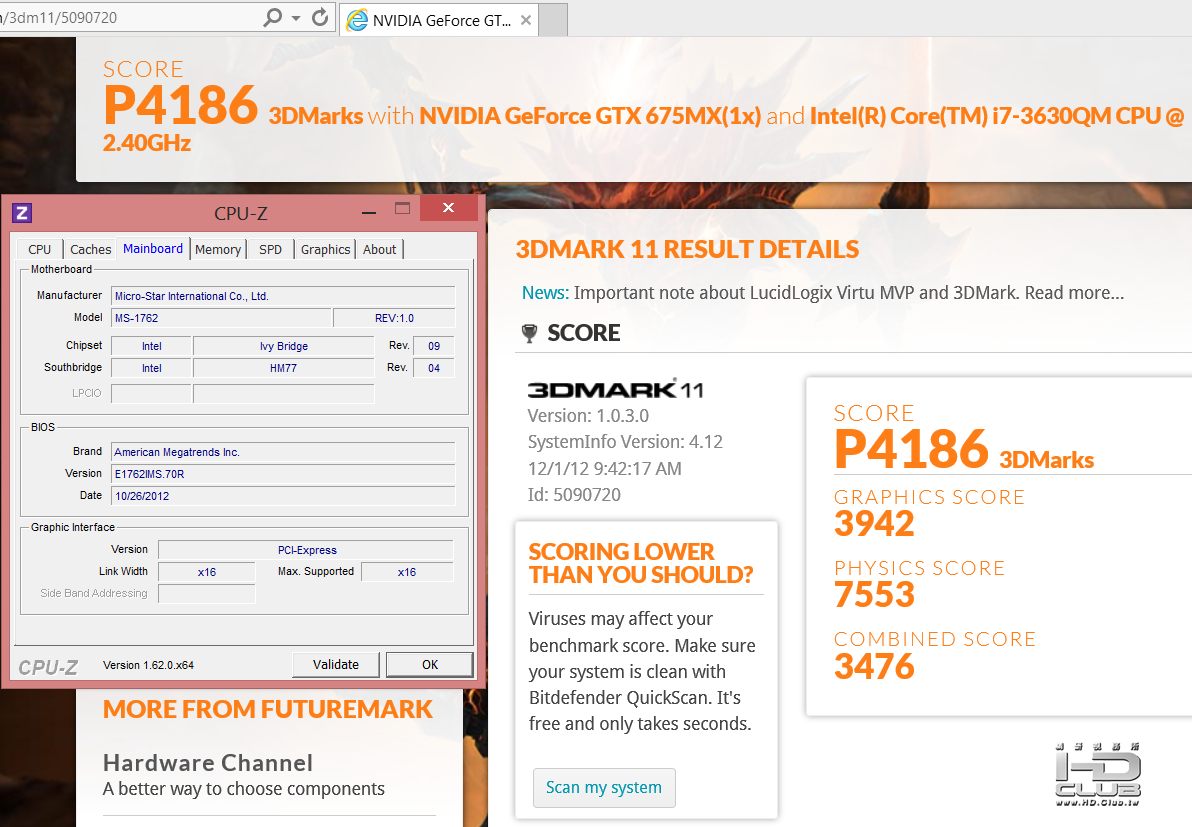The image size is (1192, 827).
Task: Open the Memory tab in CPU-Z
Action: [218, 249]
